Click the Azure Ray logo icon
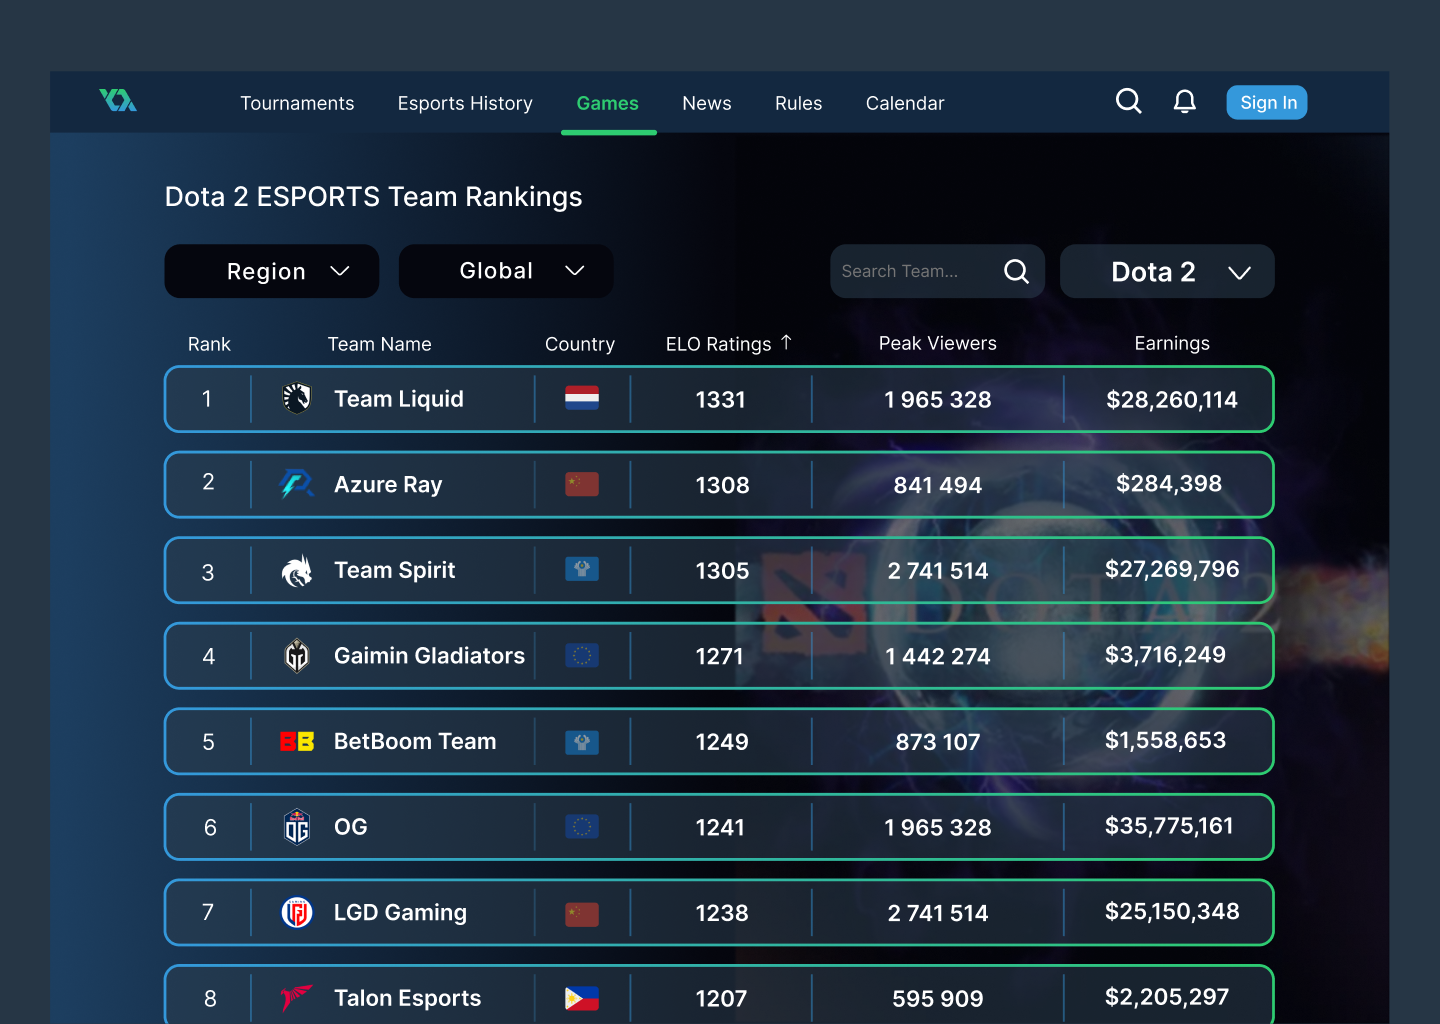The width and height of the screenshot is (1440, 1024). (297, 484)
